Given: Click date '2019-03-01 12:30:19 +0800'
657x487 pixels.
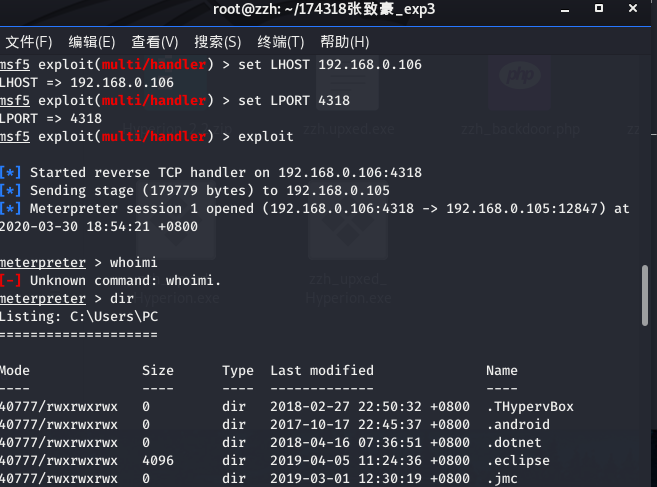Looking at the screenshot, I should click(370, 479).
